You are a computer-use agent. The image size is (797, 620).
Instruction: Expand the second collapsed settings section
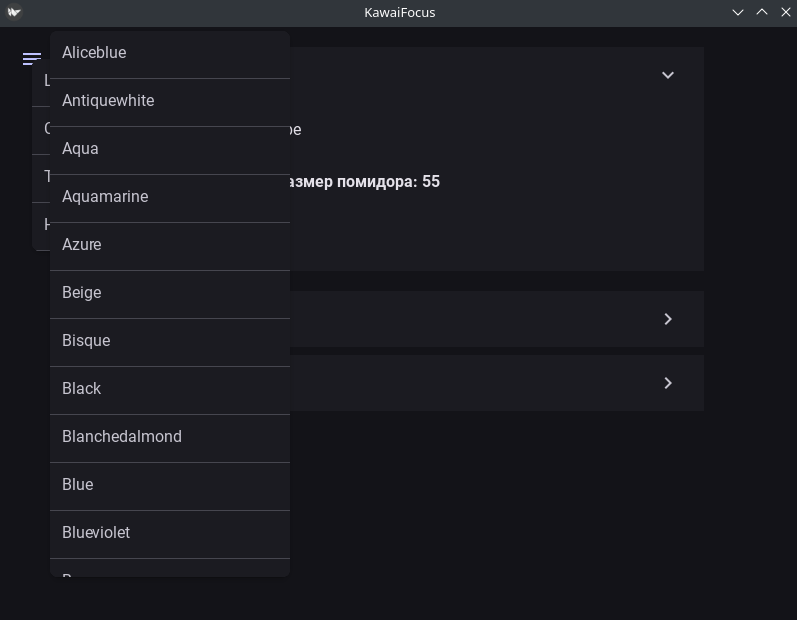(x=667, y=319)
